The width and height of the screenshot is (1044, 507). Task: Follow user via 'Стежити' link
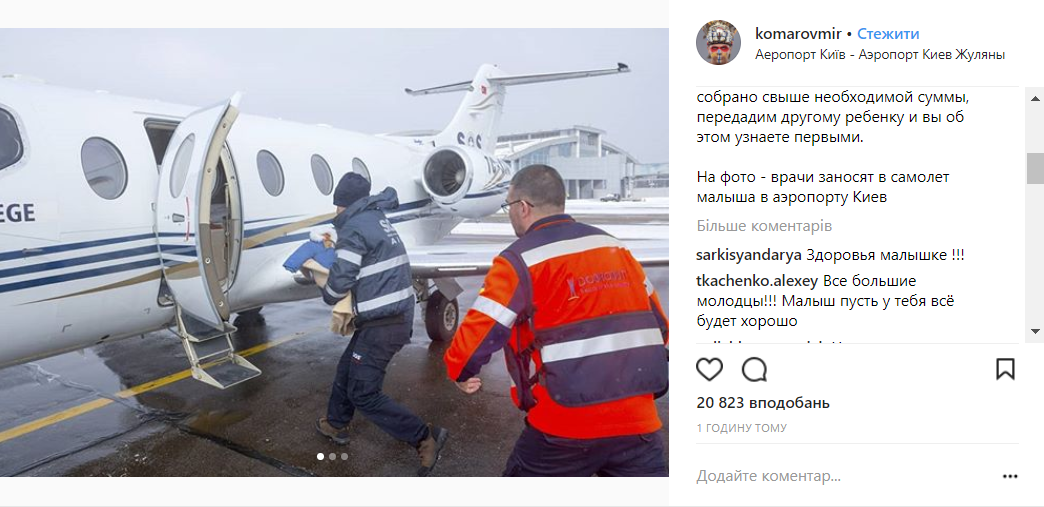(888, 34)
